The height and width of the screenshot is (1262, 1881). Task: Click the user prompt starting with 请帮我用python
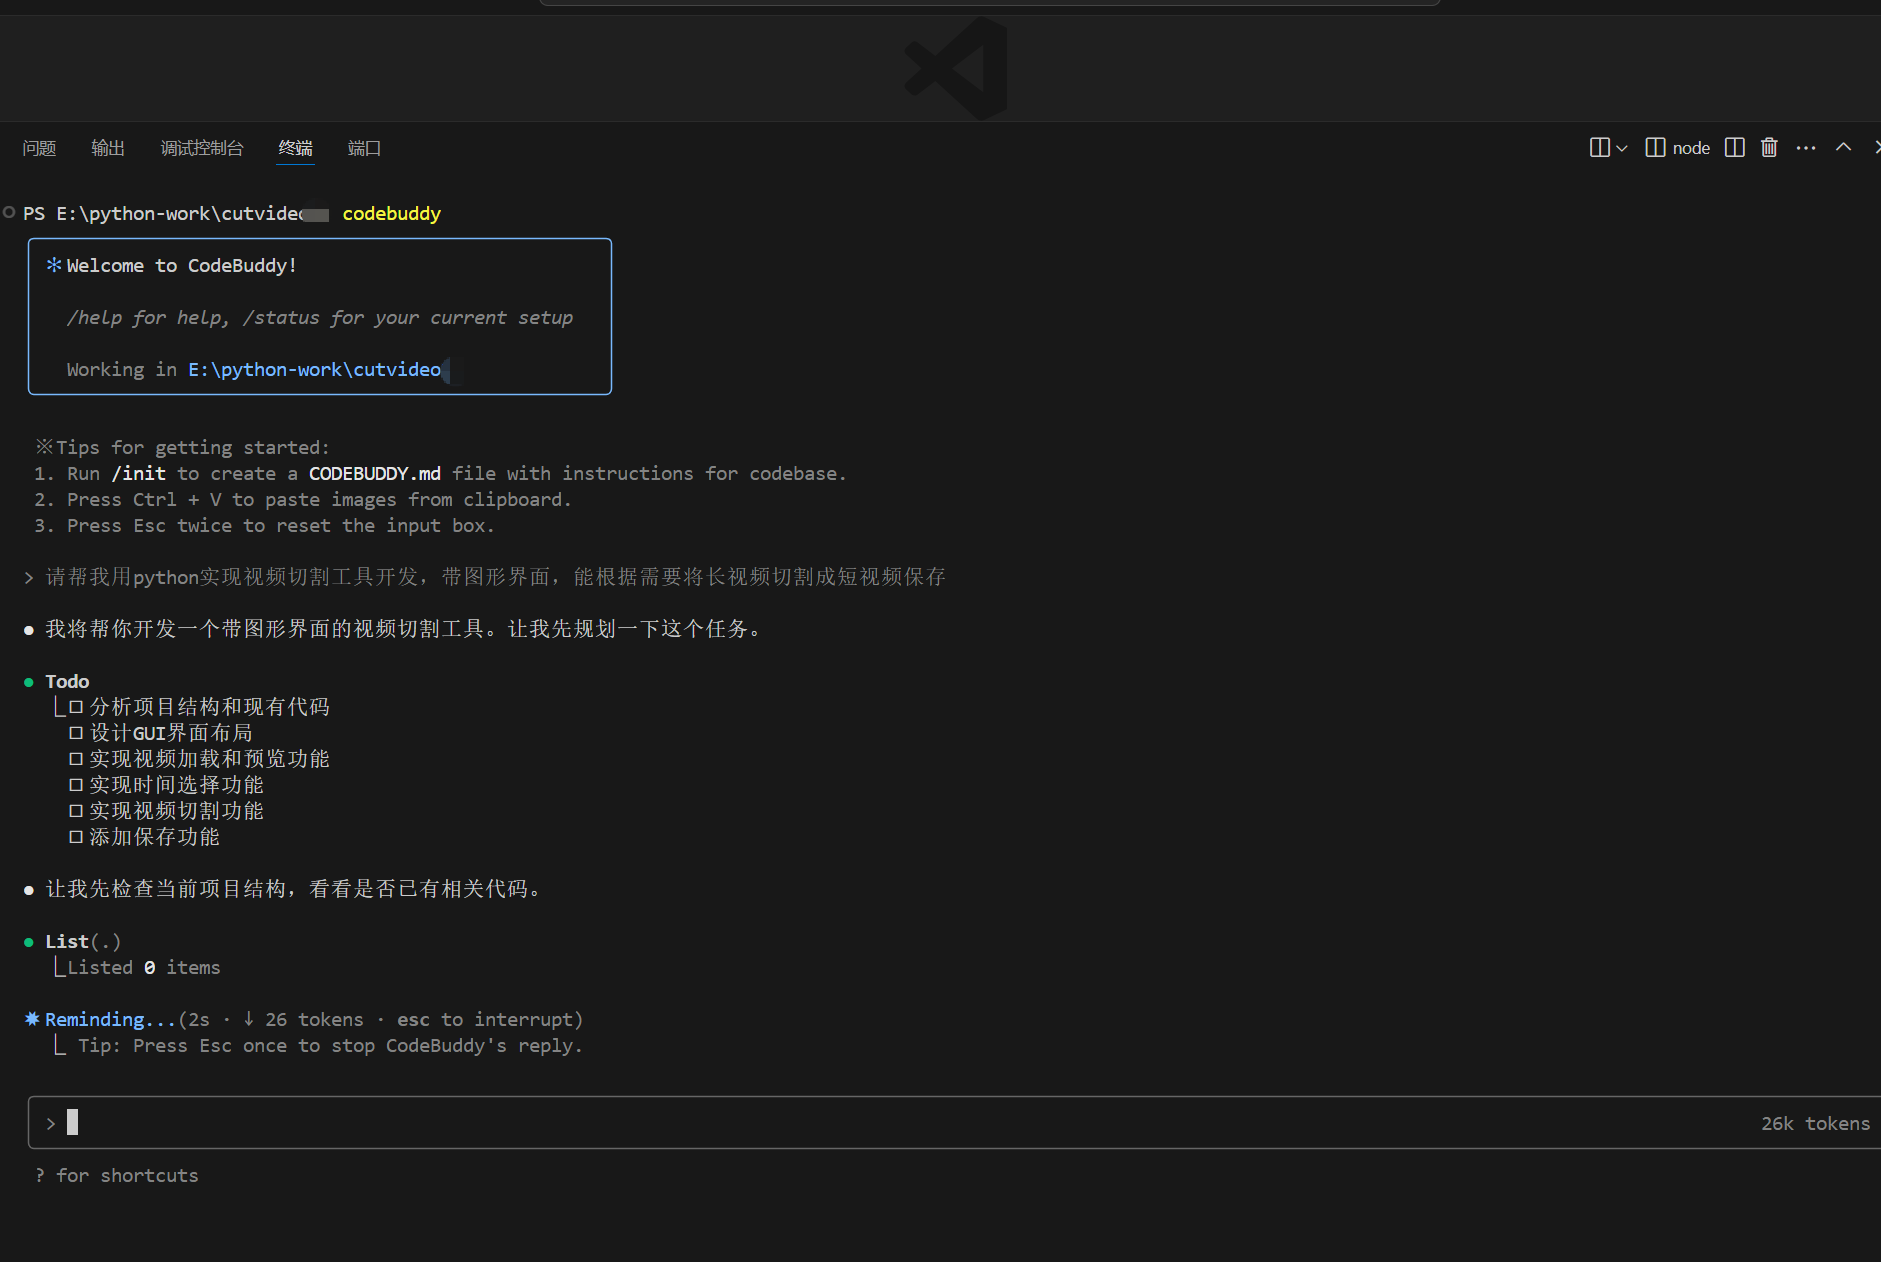[496, 577]
